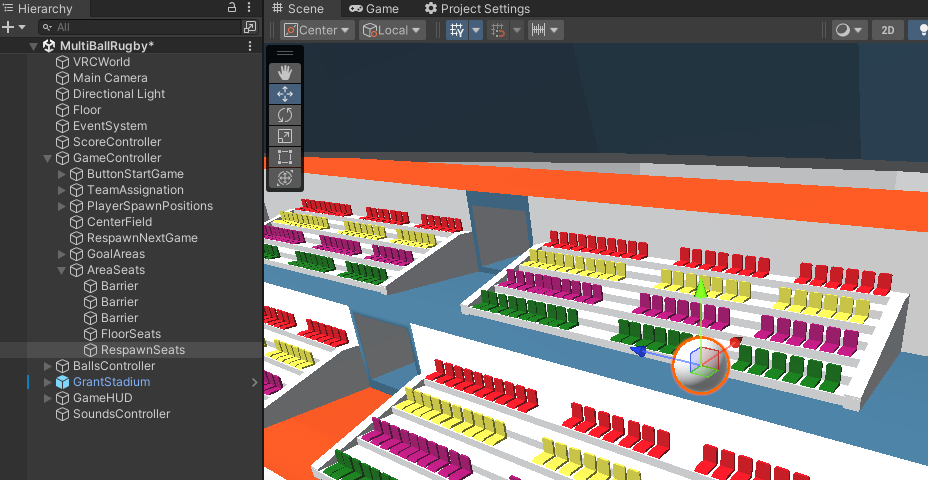Select the Scale tool
The height and width of the screenshot is (480, 928).
click(x=285, y=136)
